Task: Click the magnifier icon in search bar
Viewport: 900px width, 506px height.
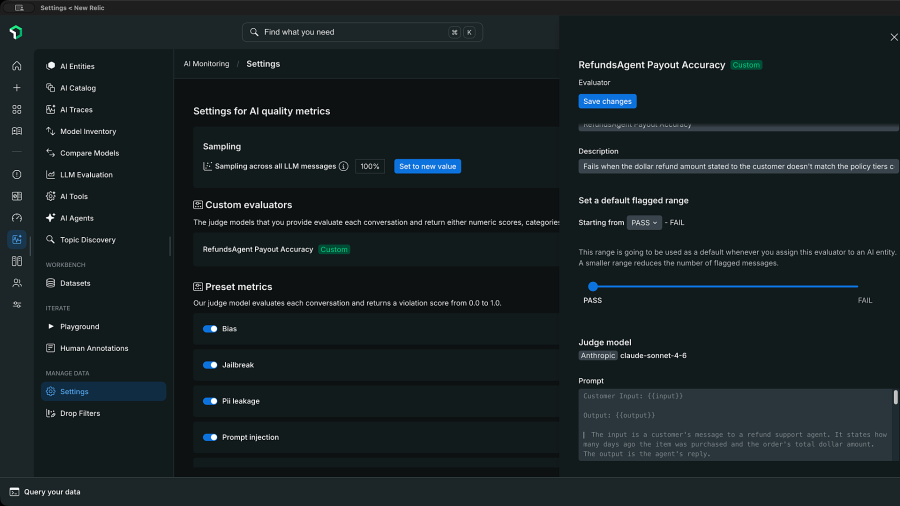Action: coord(254,32)
